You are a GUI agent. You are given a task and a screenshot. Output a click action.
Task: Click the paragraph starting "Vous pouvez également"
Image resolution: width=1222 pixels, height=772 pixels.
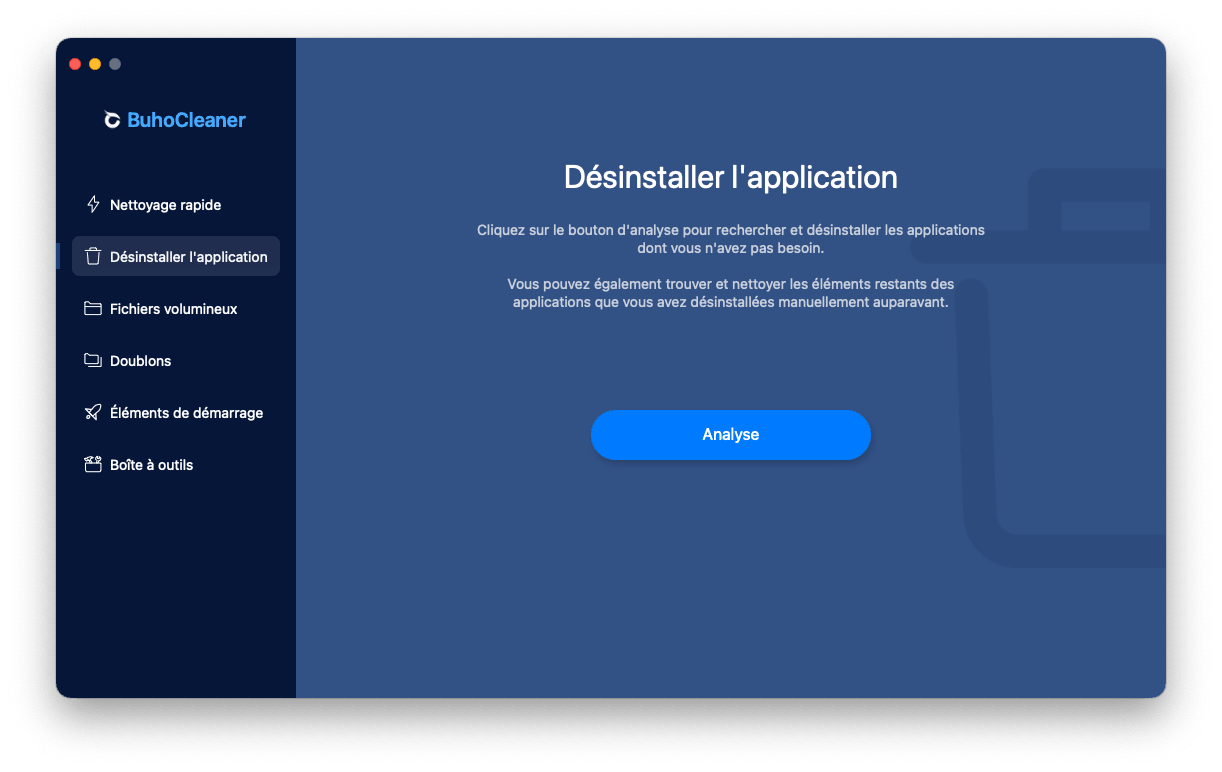point(731,293)
